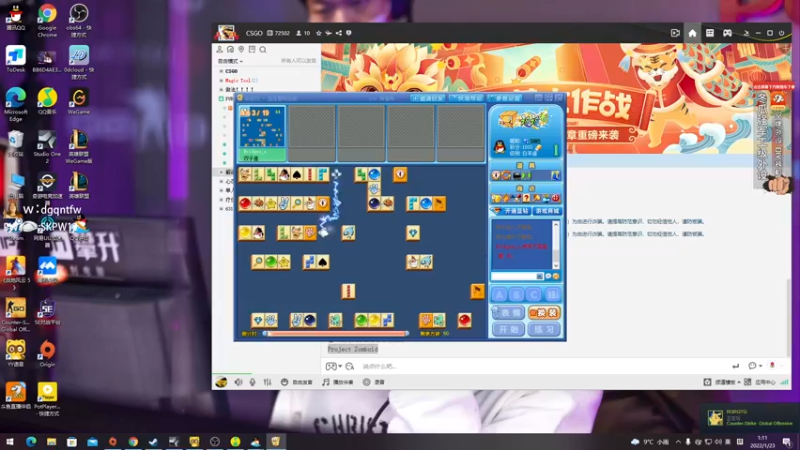Click the 开始 start button in game panel
Viewport: 800px width, 450px height.
pyautogui.click(x=508, y=330)
